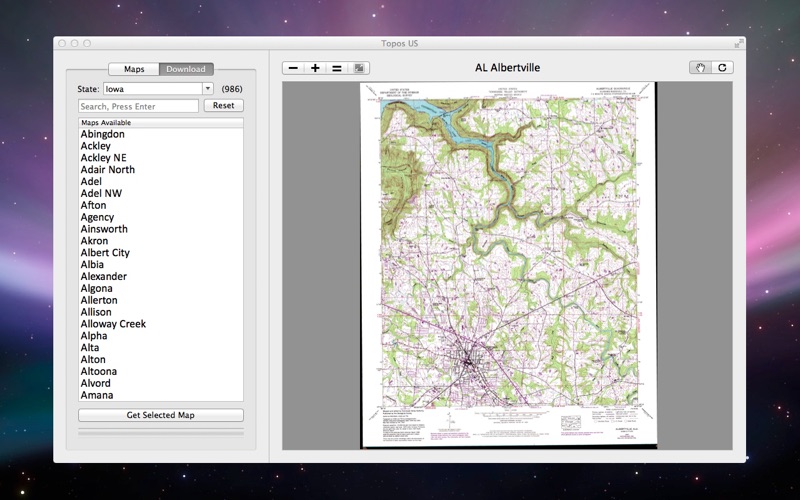Screen dimensions: 800x500
Task: Switch to the Maps tab
Action: [134, 69]
